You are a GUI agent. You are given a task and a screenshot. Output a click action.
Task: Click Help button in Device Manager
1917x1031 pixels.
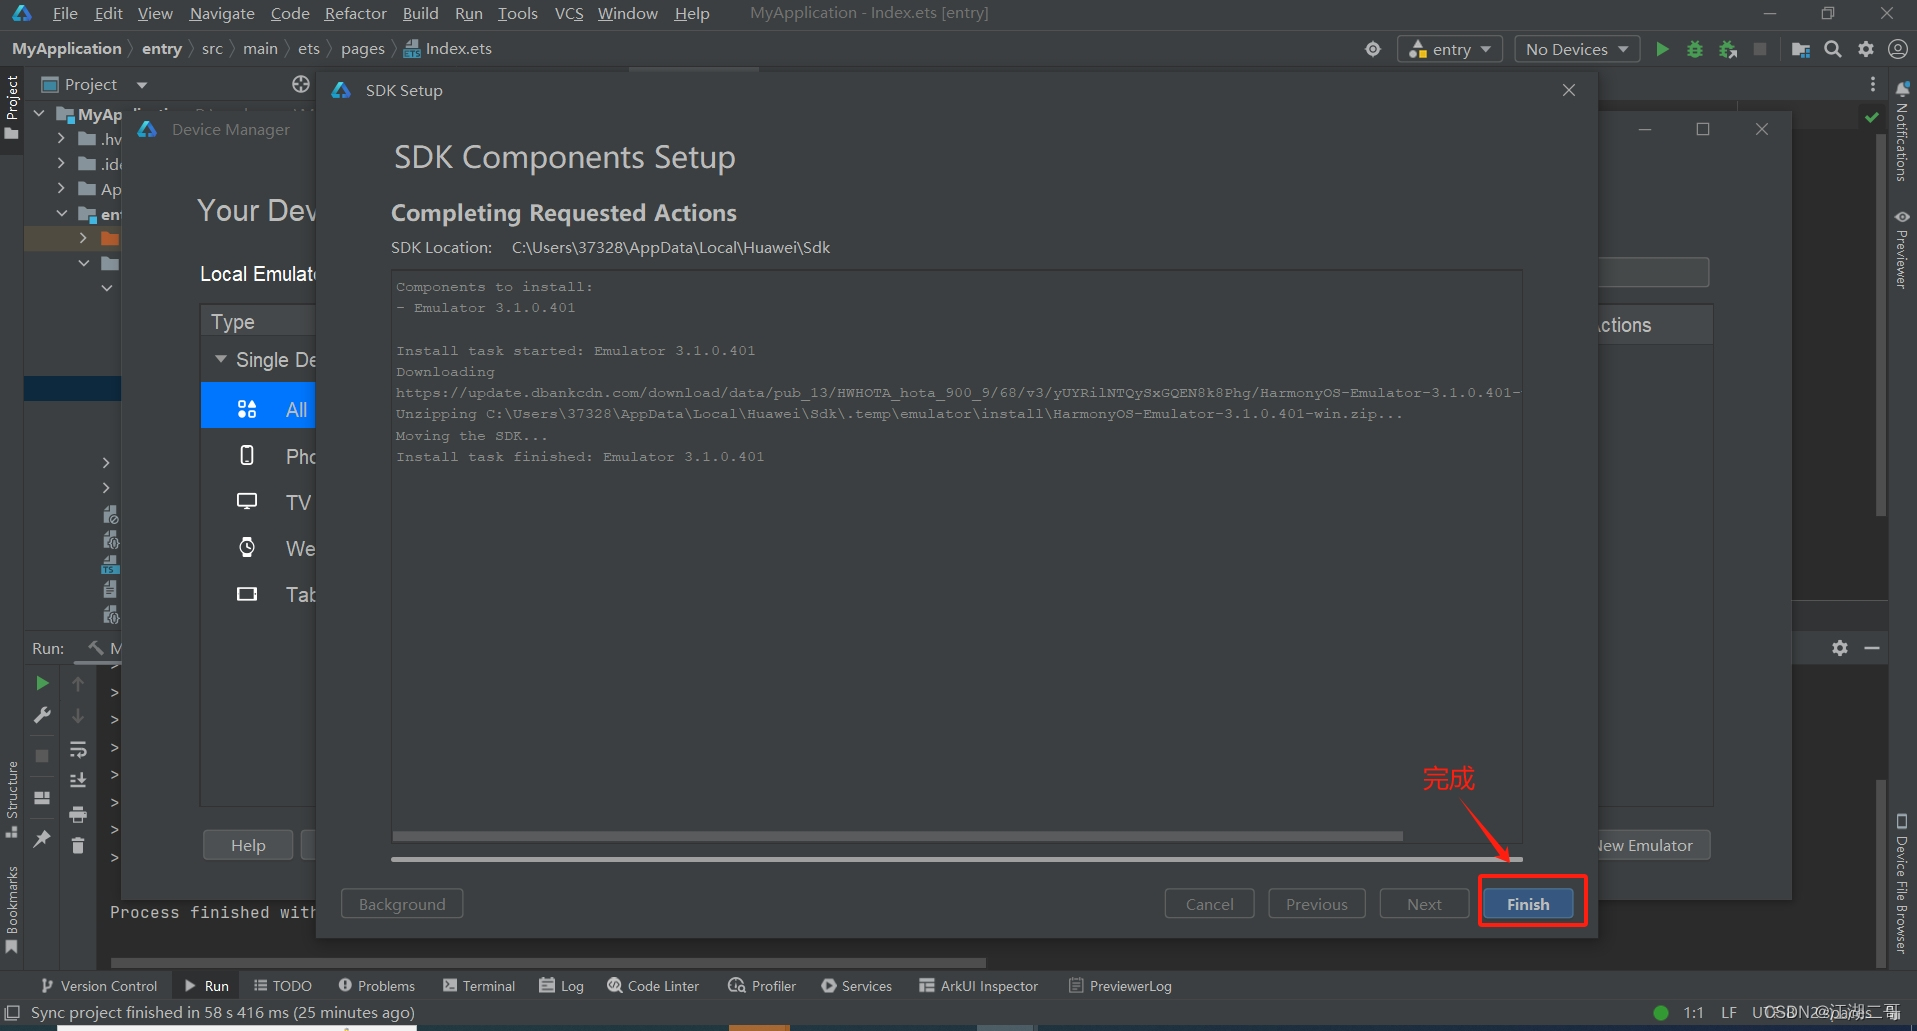[x=248, y=845]
